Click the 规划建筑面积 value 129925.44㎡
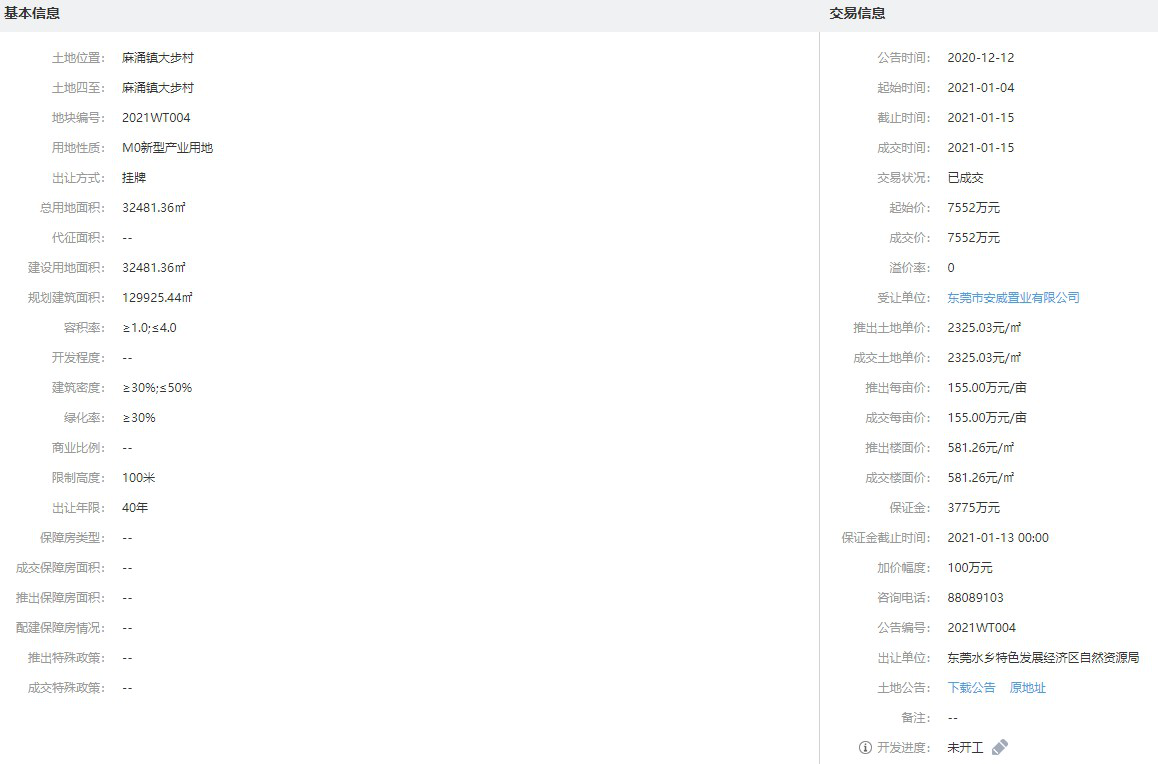 [x=157, y=298]
